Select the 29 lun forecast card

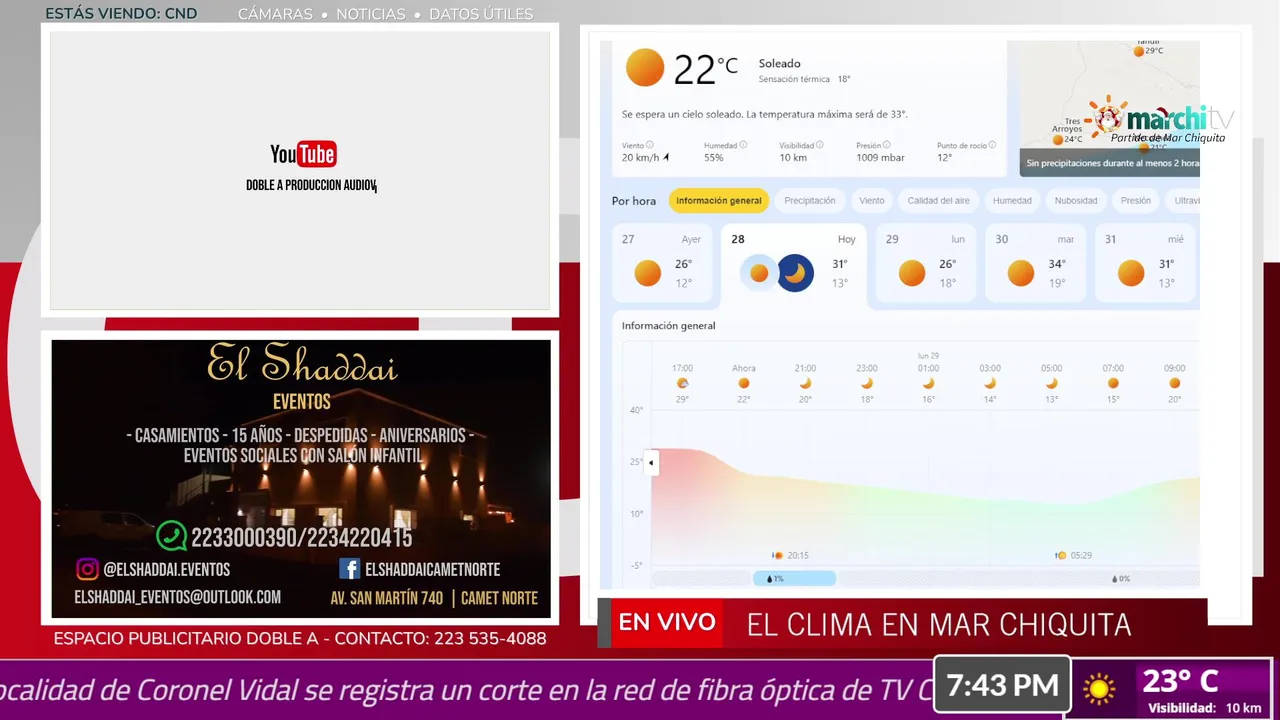point(925,263)
